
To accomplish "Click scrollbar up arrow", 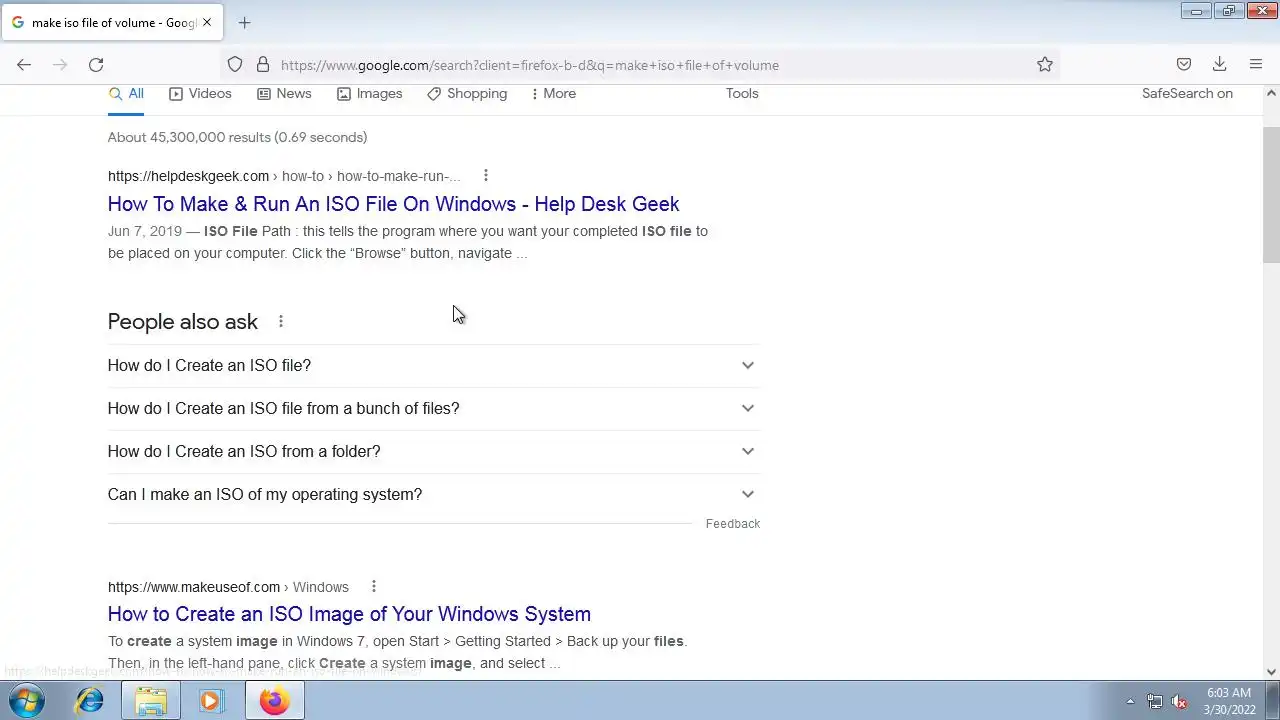I will (1271, 93).
